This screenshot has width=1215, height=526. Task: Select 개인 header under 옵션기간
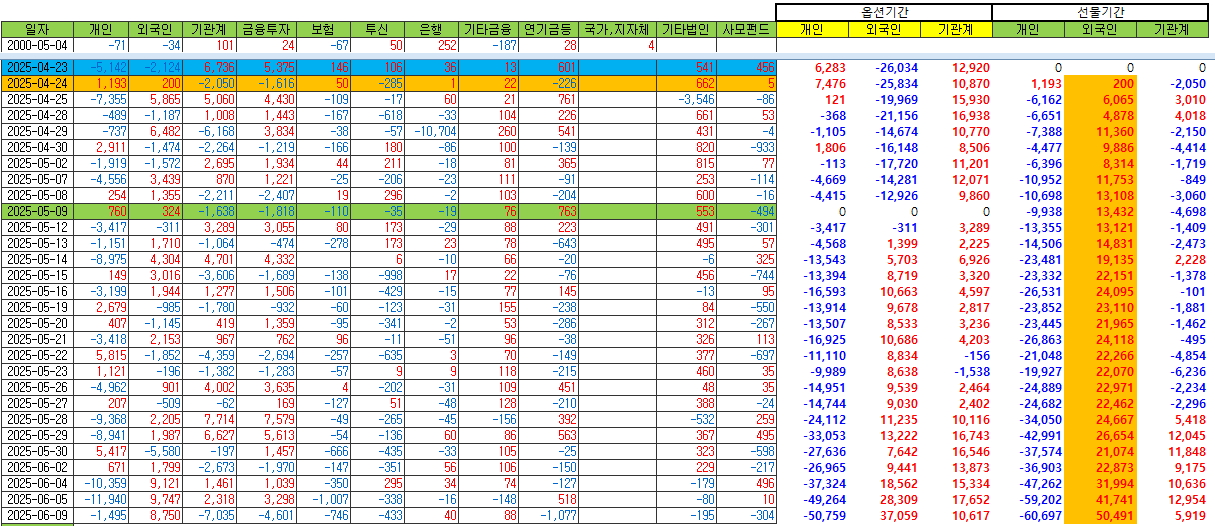coord(812,29)
